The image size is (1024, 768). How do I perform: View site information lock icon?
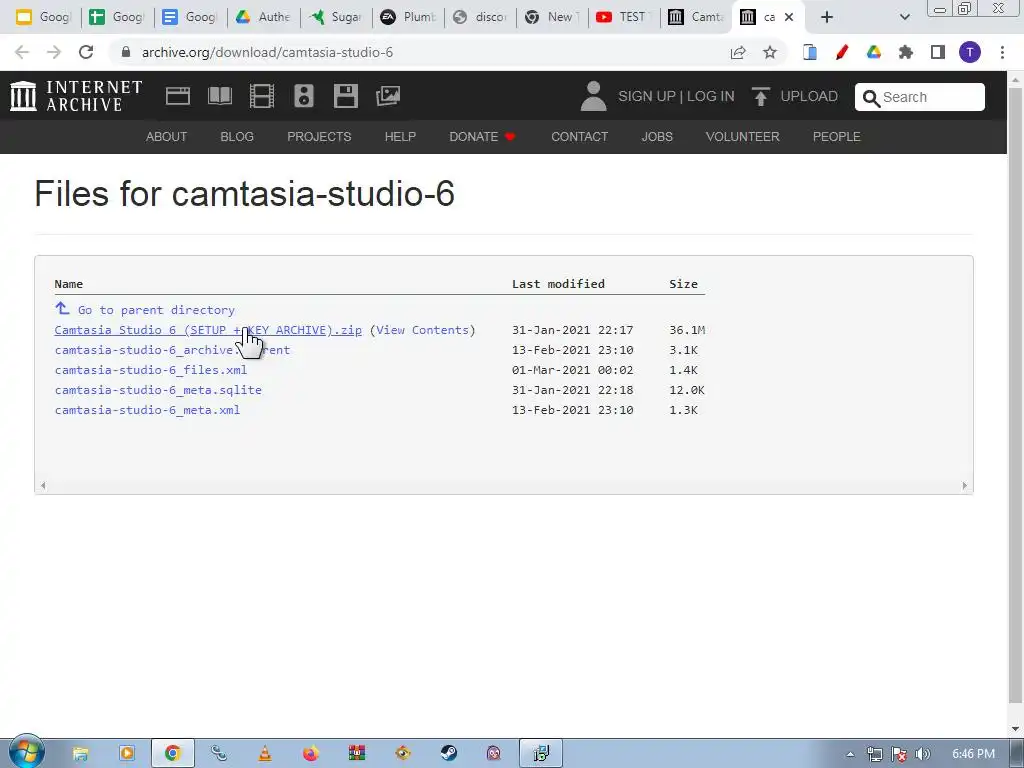coord(126,52)
